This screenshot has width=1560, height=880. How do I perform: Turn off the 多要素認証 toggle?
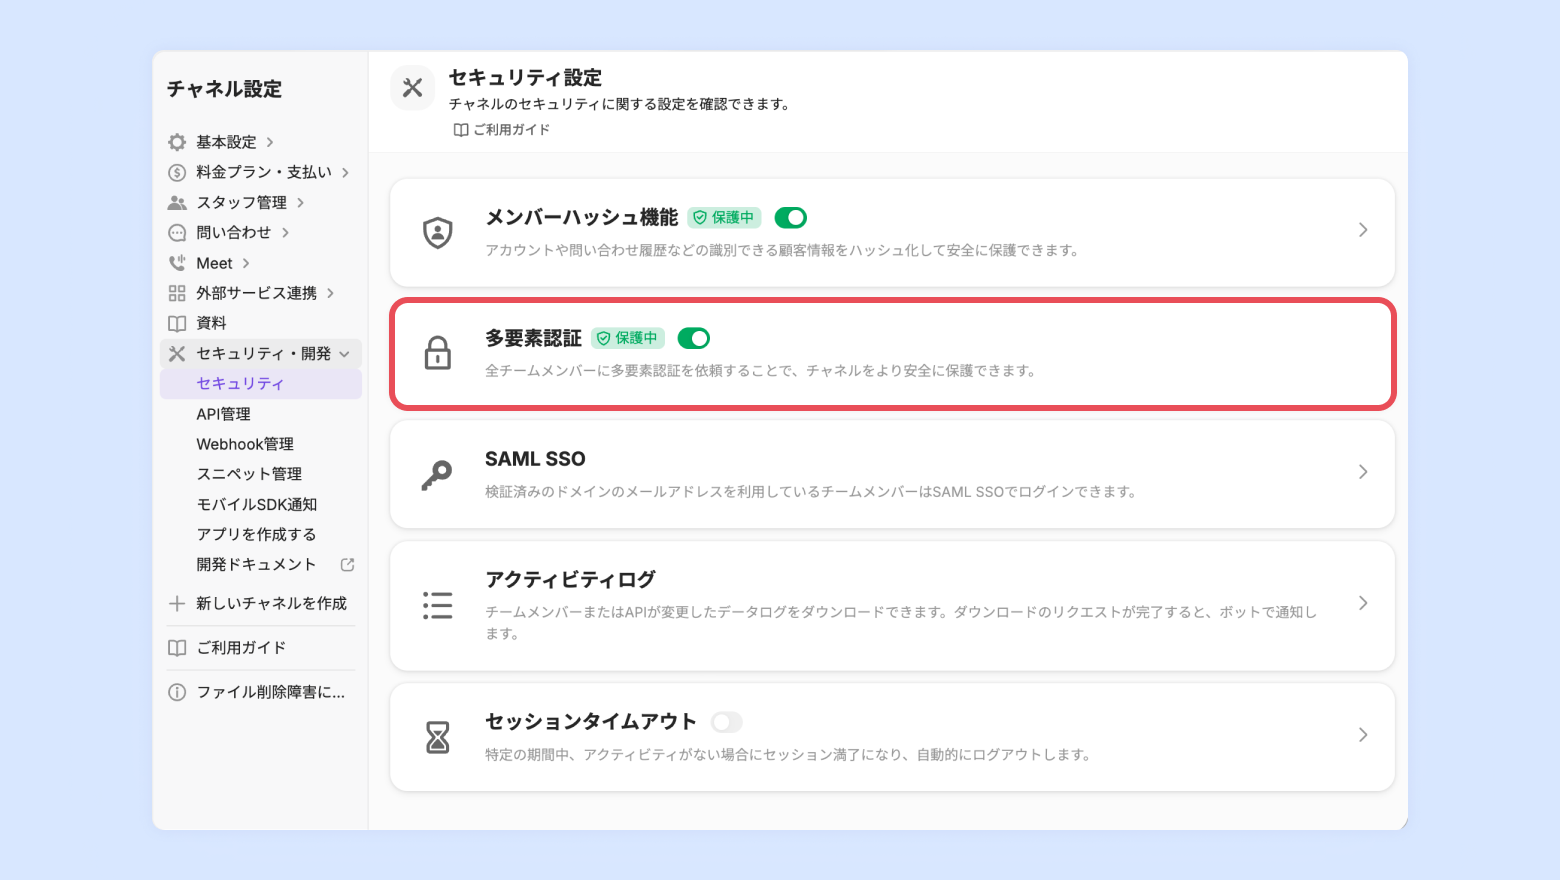693,338
